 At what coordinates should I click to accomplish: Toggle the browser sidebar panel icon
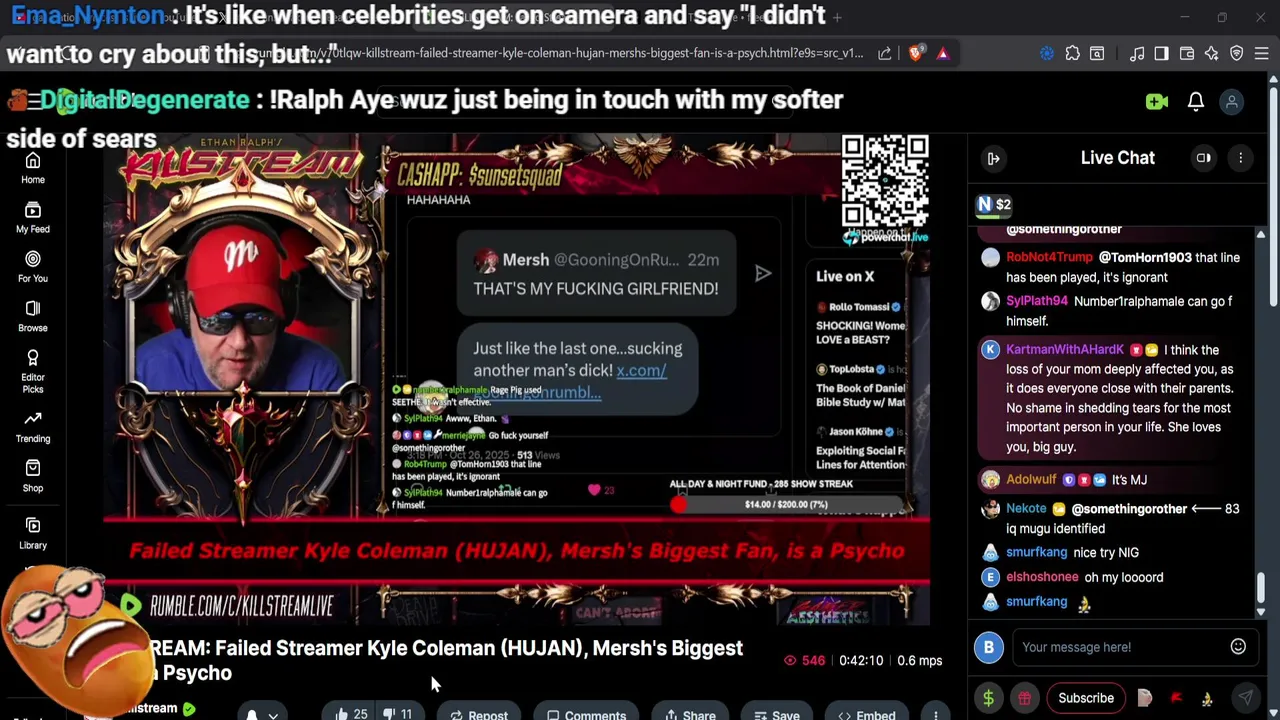click(x=1161, y=53)
